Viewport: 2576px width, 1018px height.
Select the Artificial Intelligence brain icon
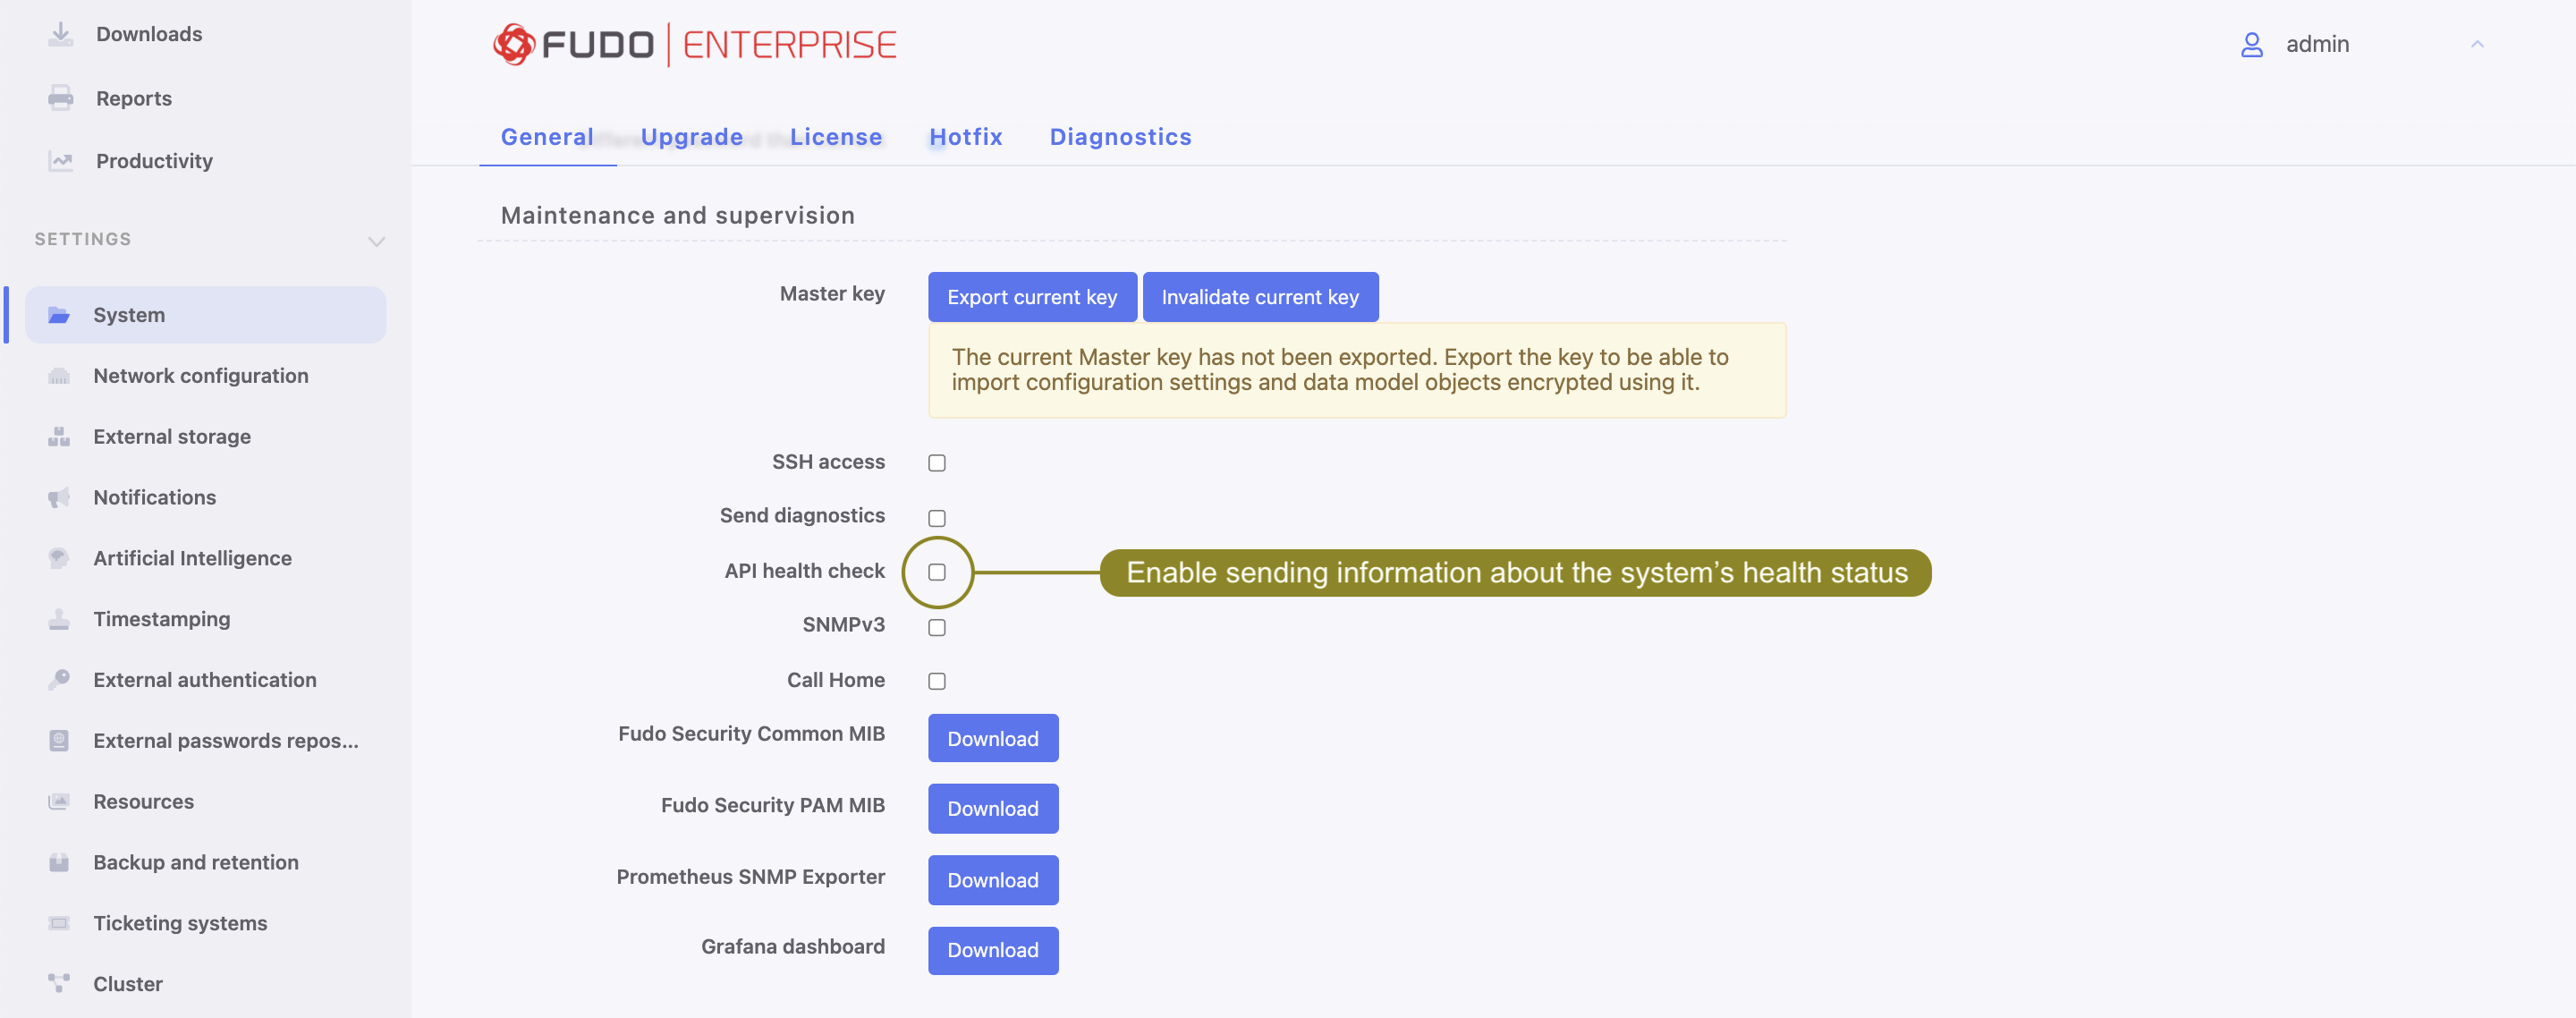pos(58,558)
